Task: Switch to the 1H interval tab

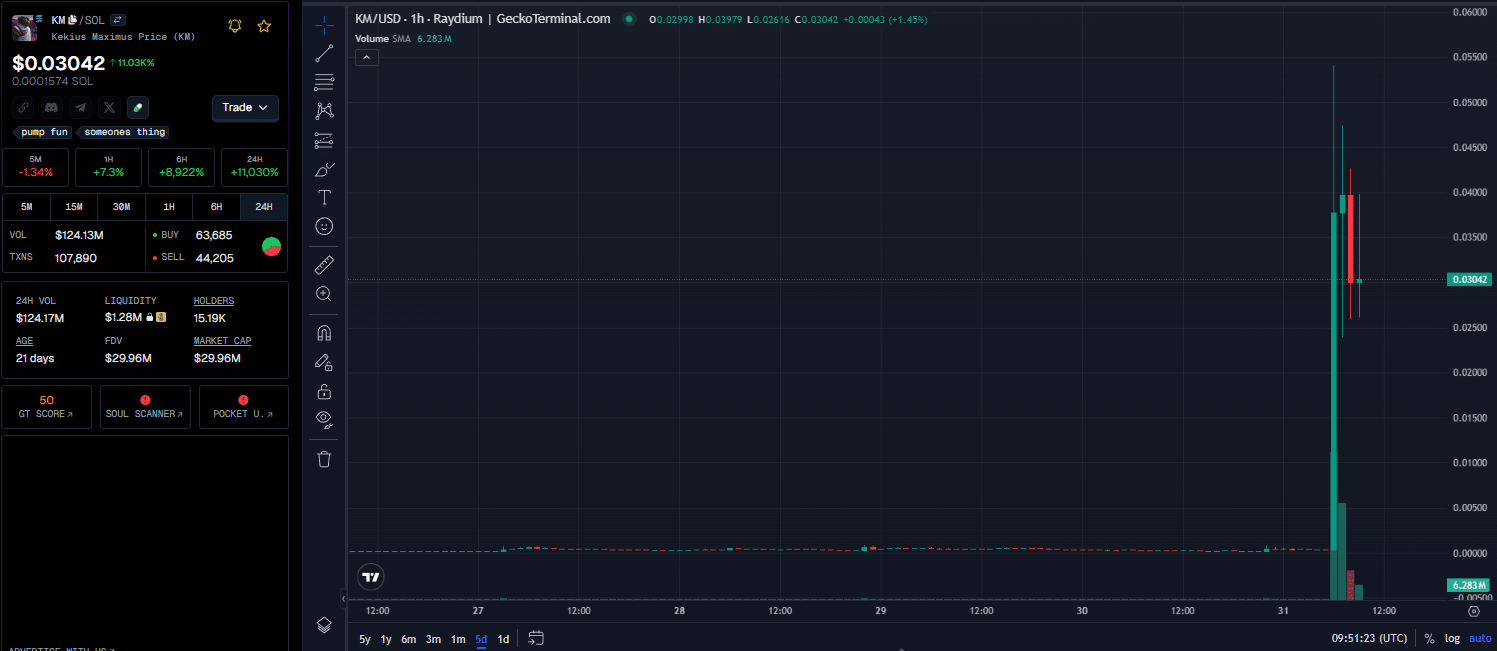Action: click(x=169, y=206)
